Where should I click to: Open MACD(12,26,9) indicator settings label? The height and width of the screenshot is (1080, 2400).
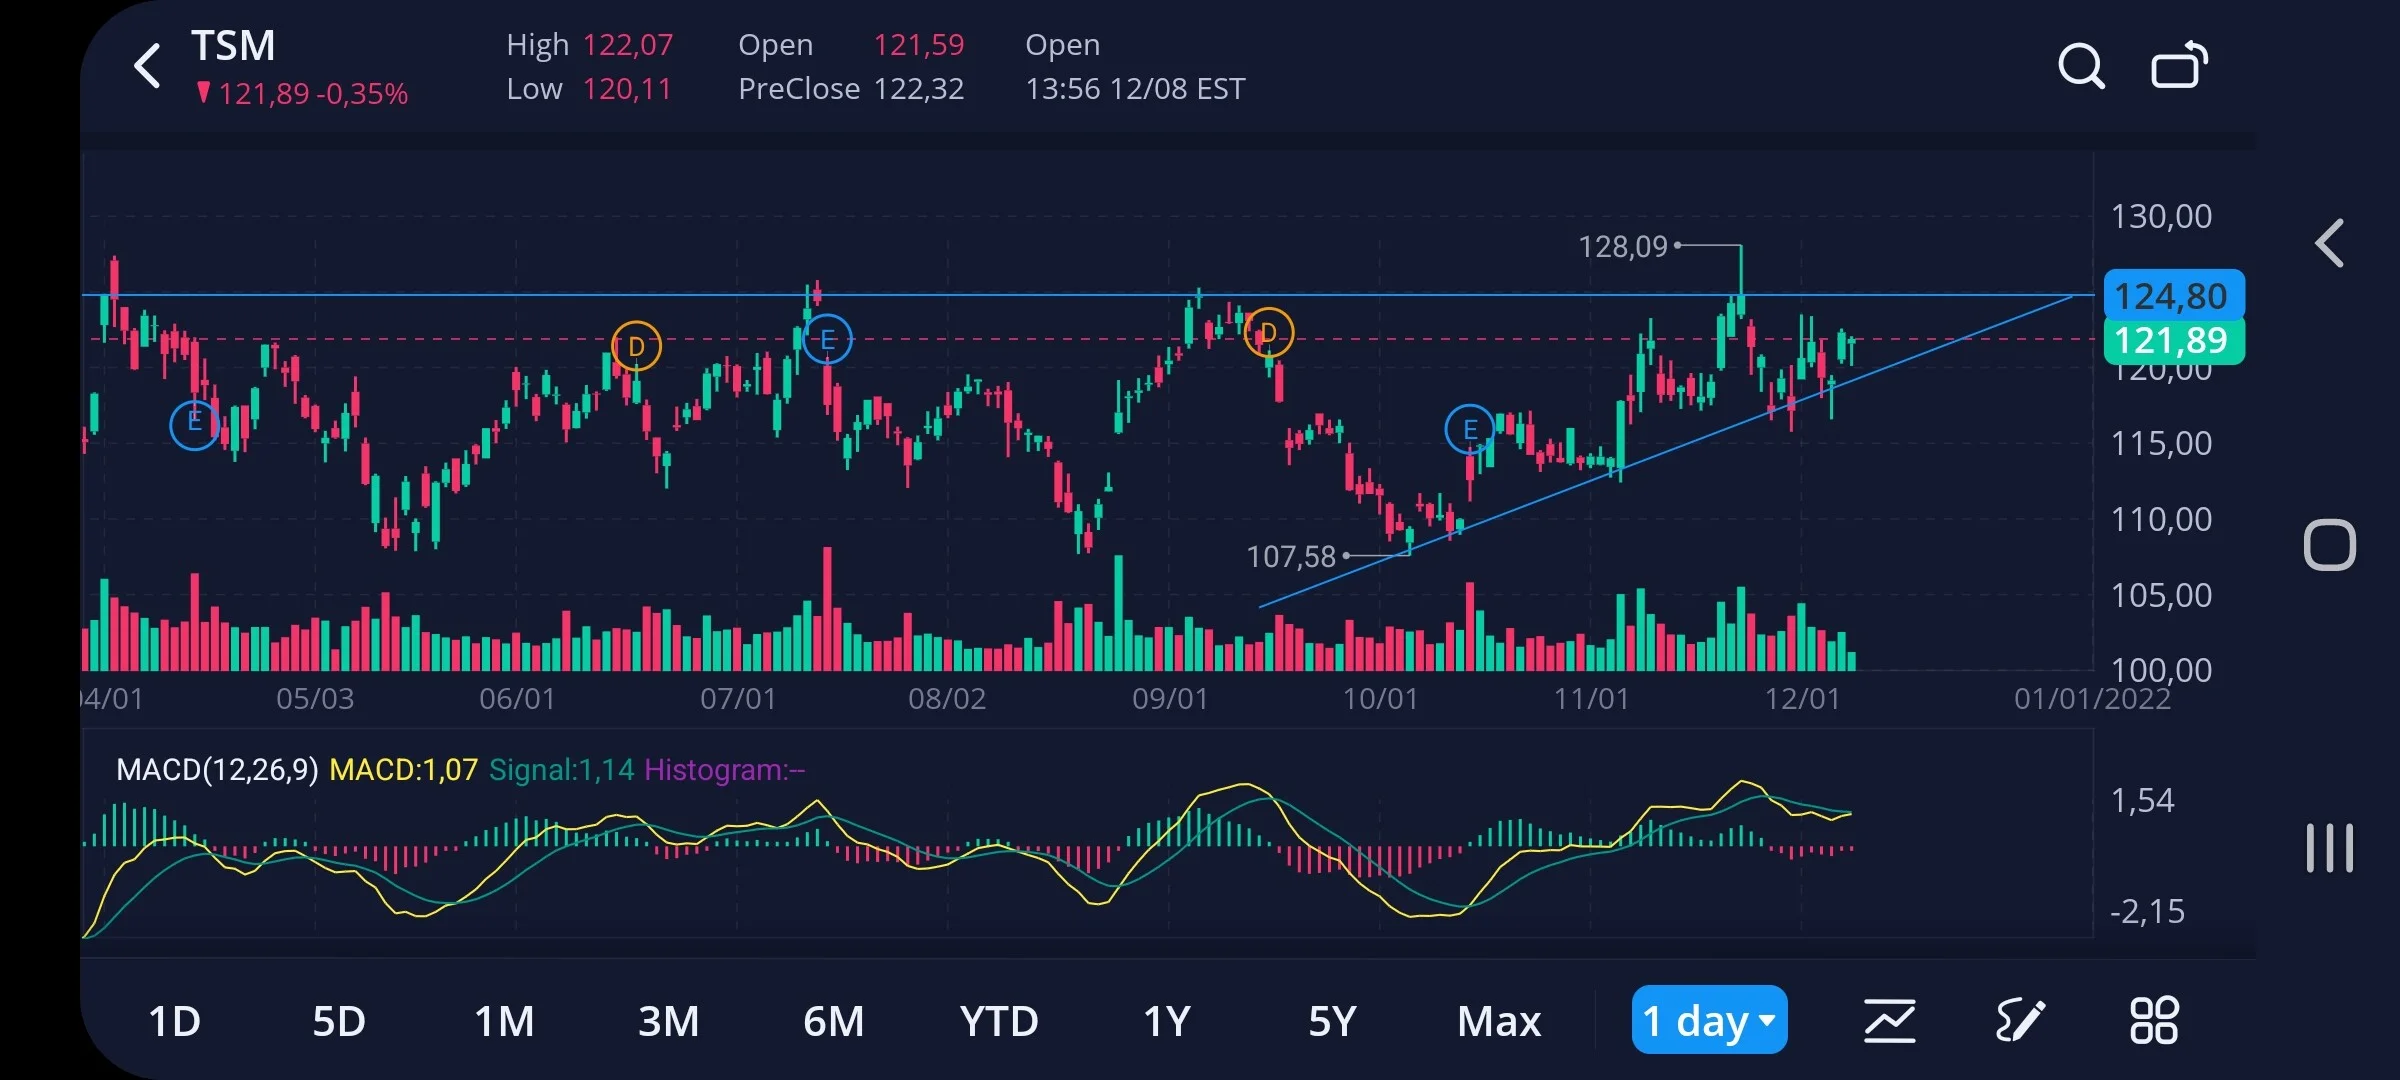(217, 770)
